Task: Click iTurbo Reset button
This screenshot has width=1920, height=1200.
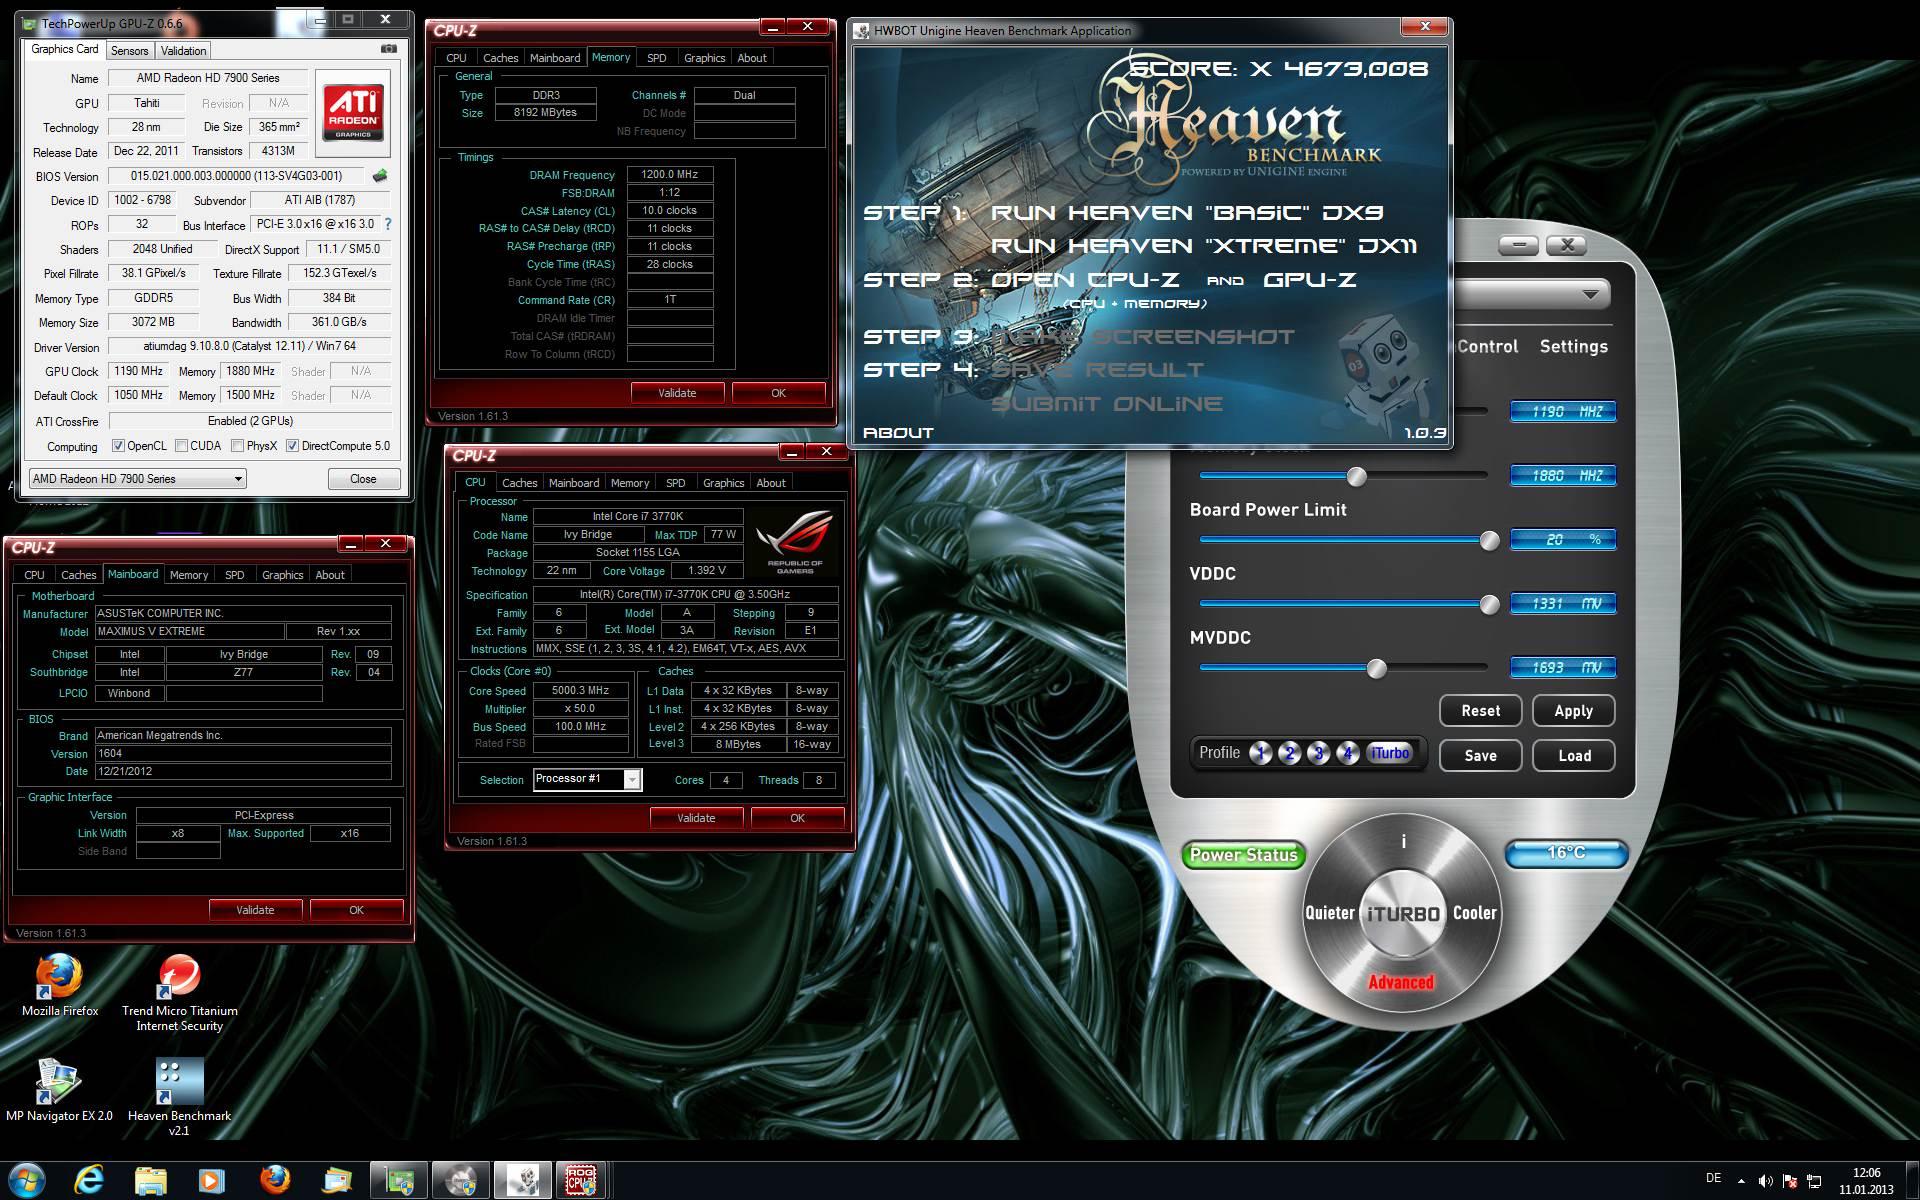Action: click(1480, 711)
